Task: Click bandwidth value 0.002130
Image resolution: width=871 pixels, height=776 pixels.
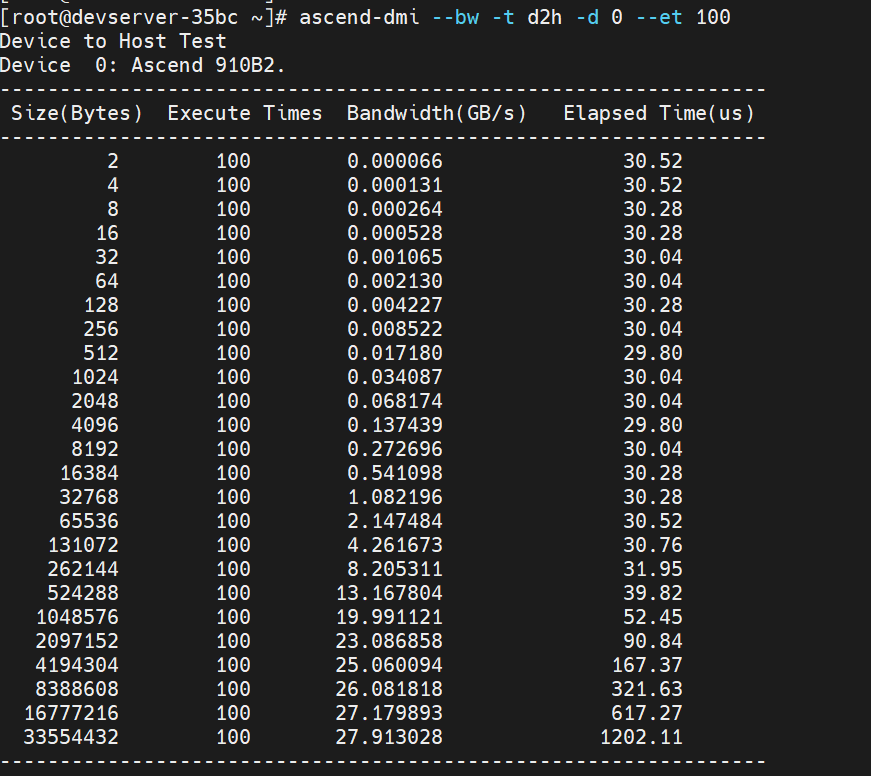Action: (395, 281)
